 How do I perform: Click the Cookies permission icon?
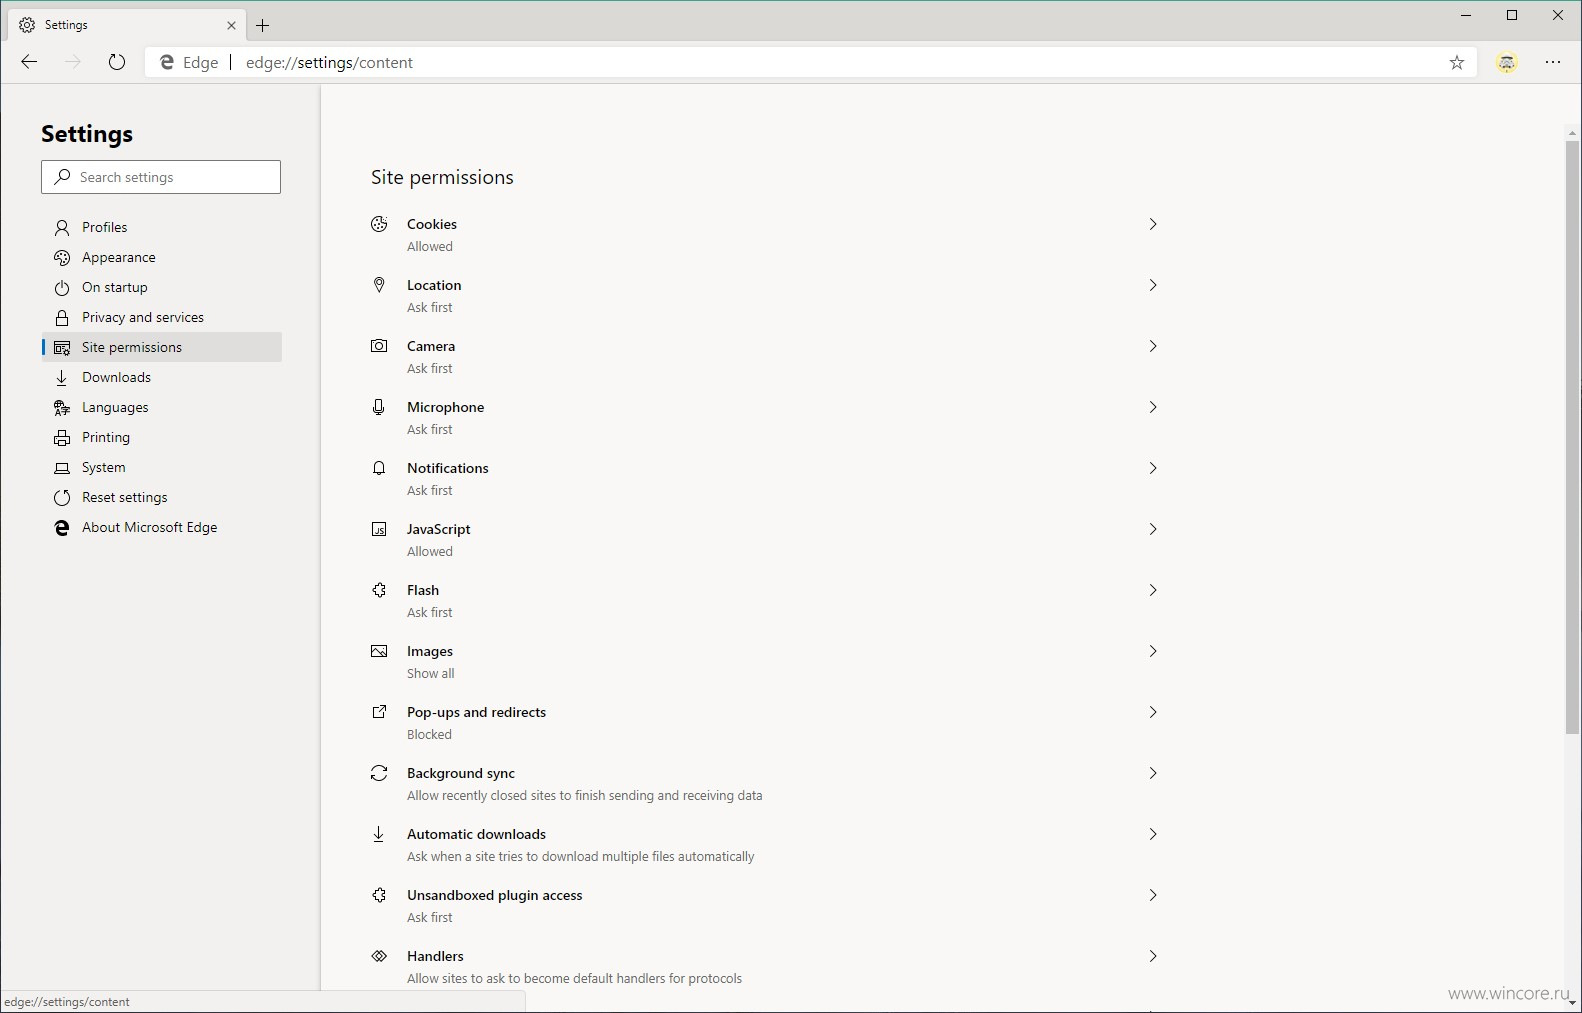379,224
